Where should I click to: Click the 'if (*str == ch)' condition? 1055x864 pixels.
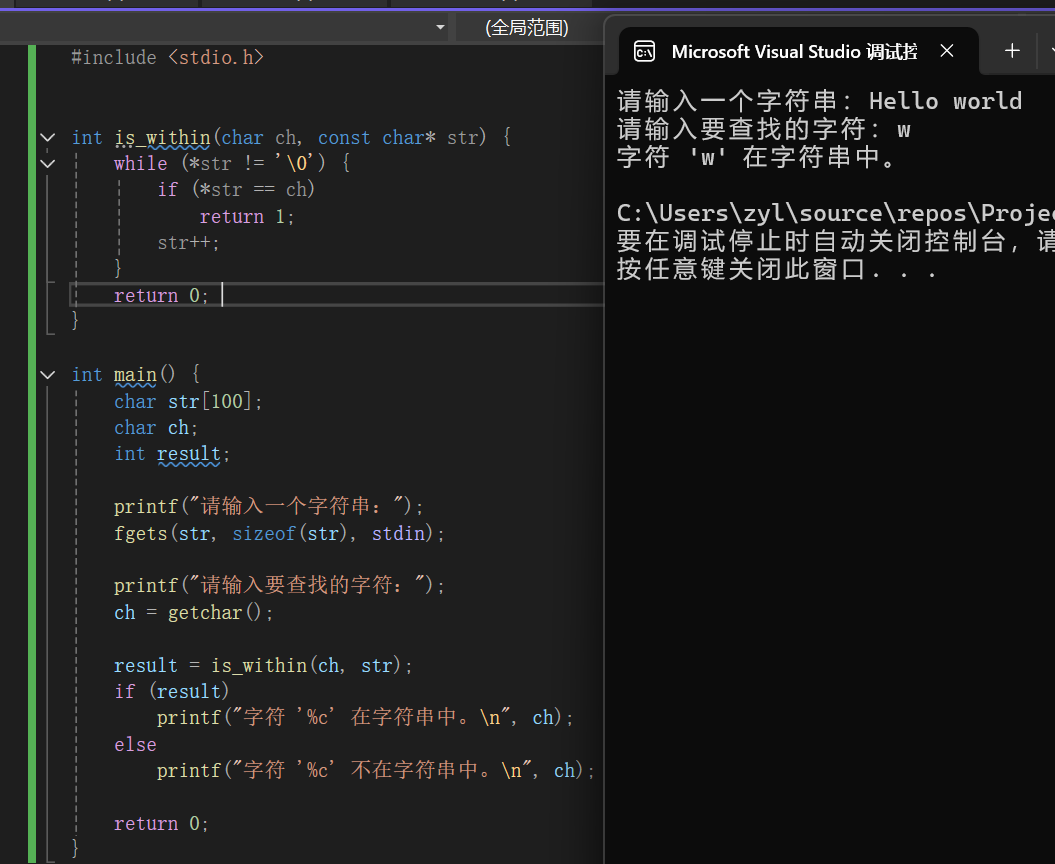point(236,190)
